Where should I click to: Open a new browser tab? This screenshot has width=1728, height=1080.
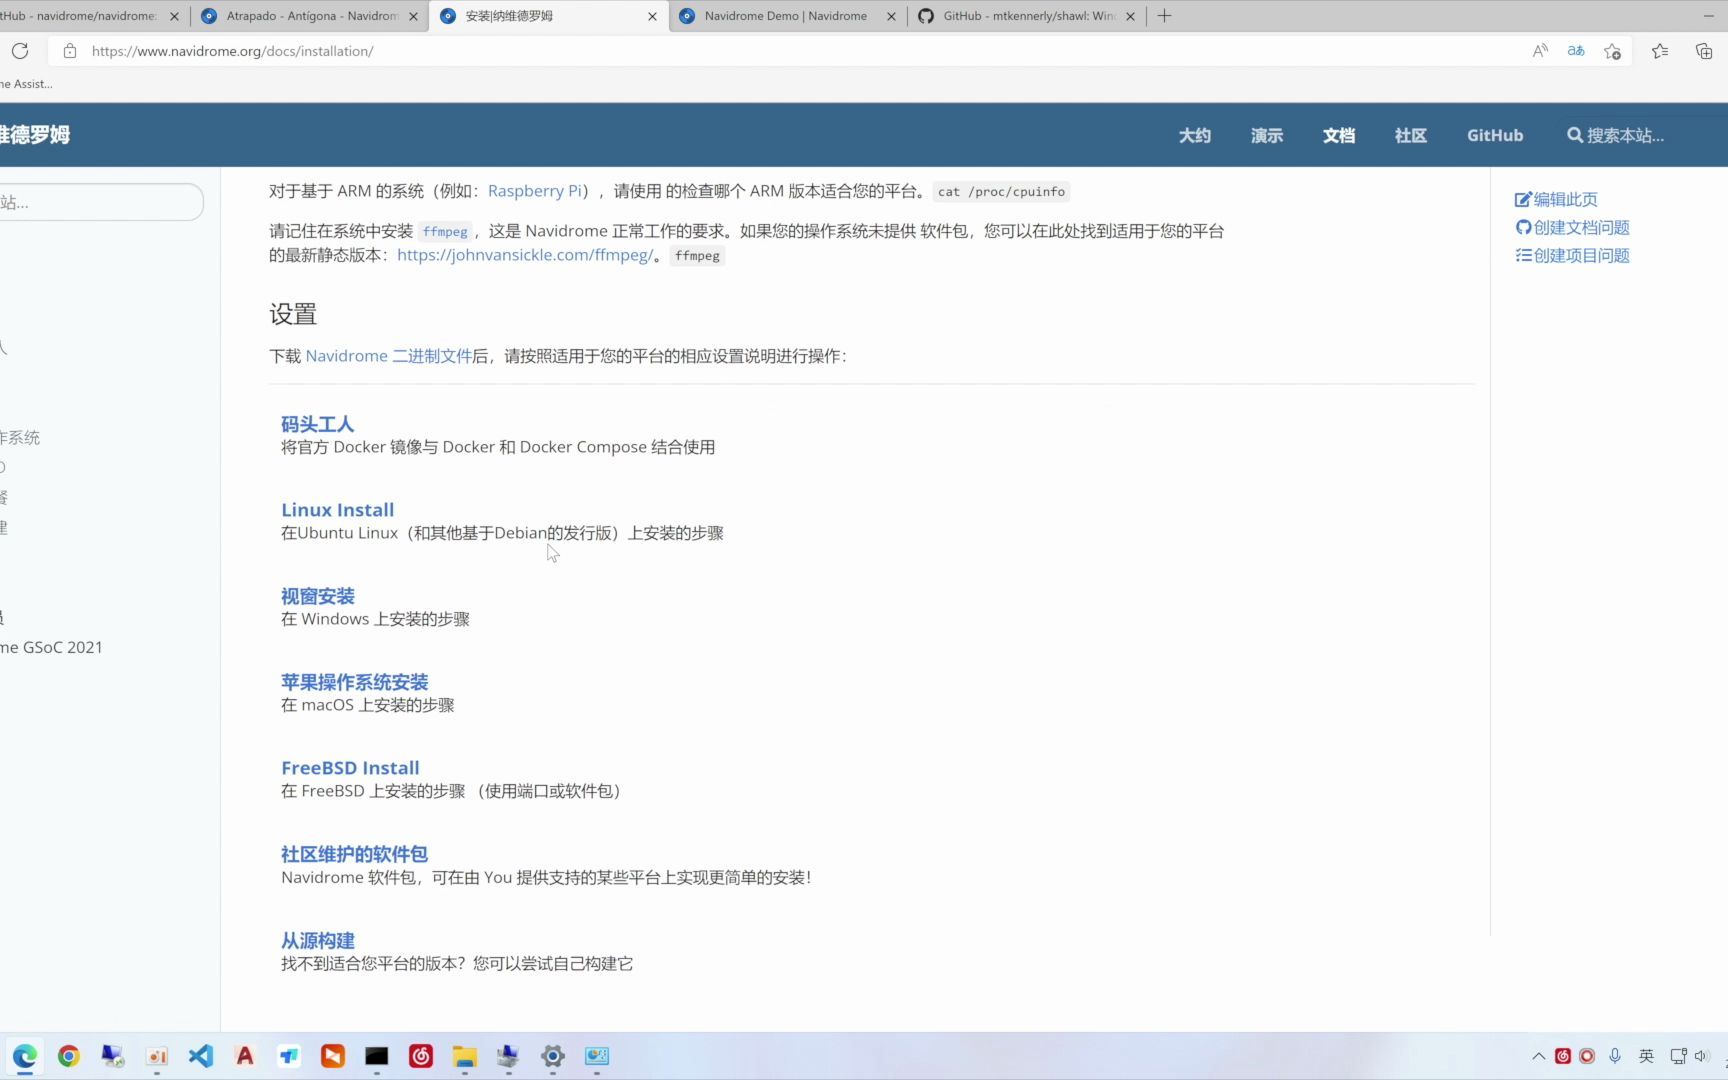click(1163, 16)
